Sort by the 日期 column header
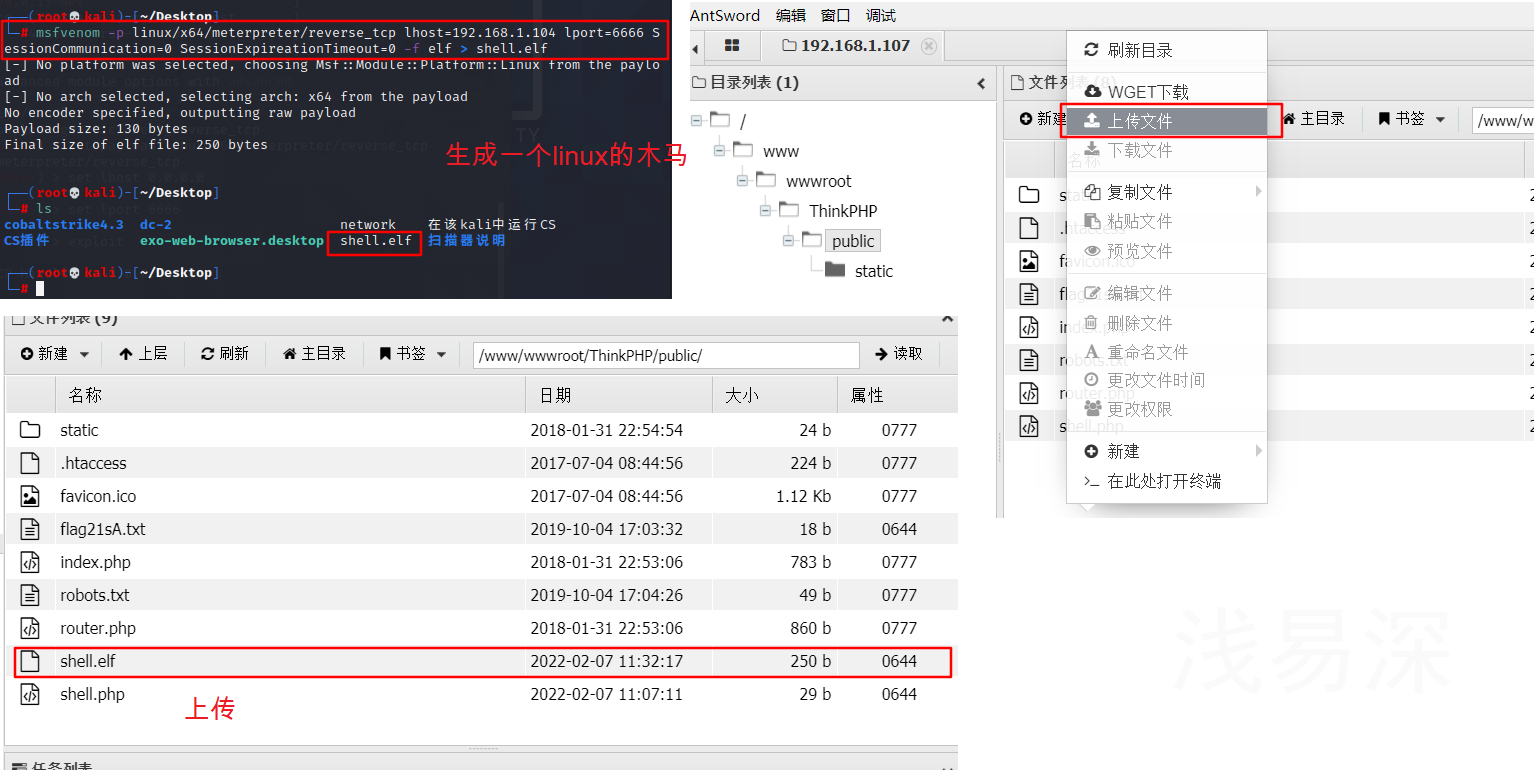The width and height of the screenshot is (1540, 782). (619, 395)
